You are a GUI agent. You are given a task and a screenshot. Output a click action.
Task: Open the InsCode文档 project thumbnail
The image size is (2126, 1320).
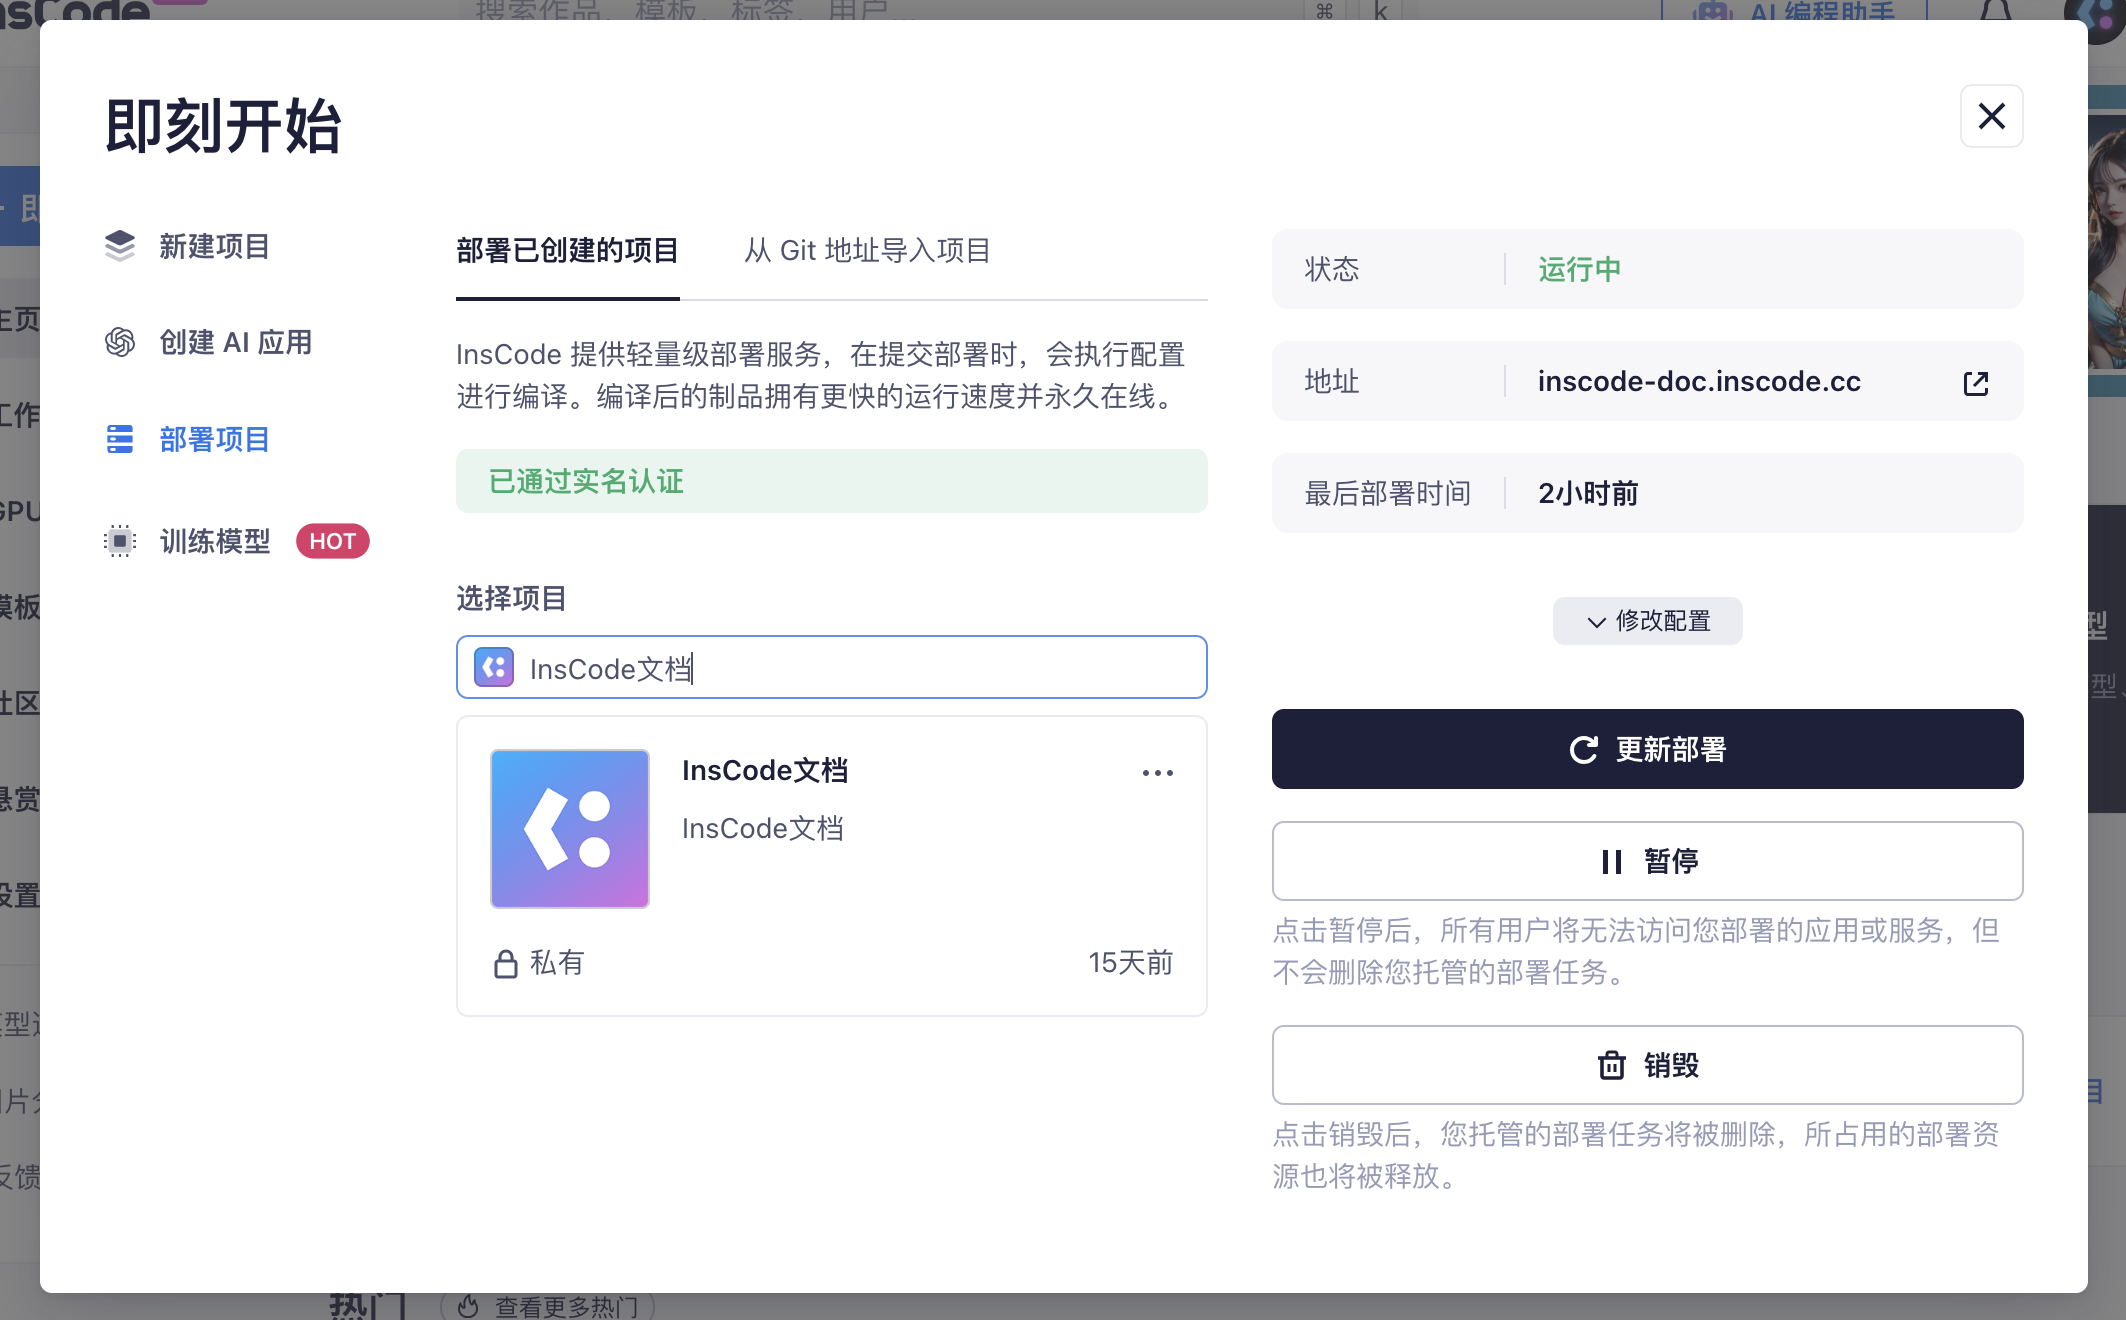click(569, 828)
